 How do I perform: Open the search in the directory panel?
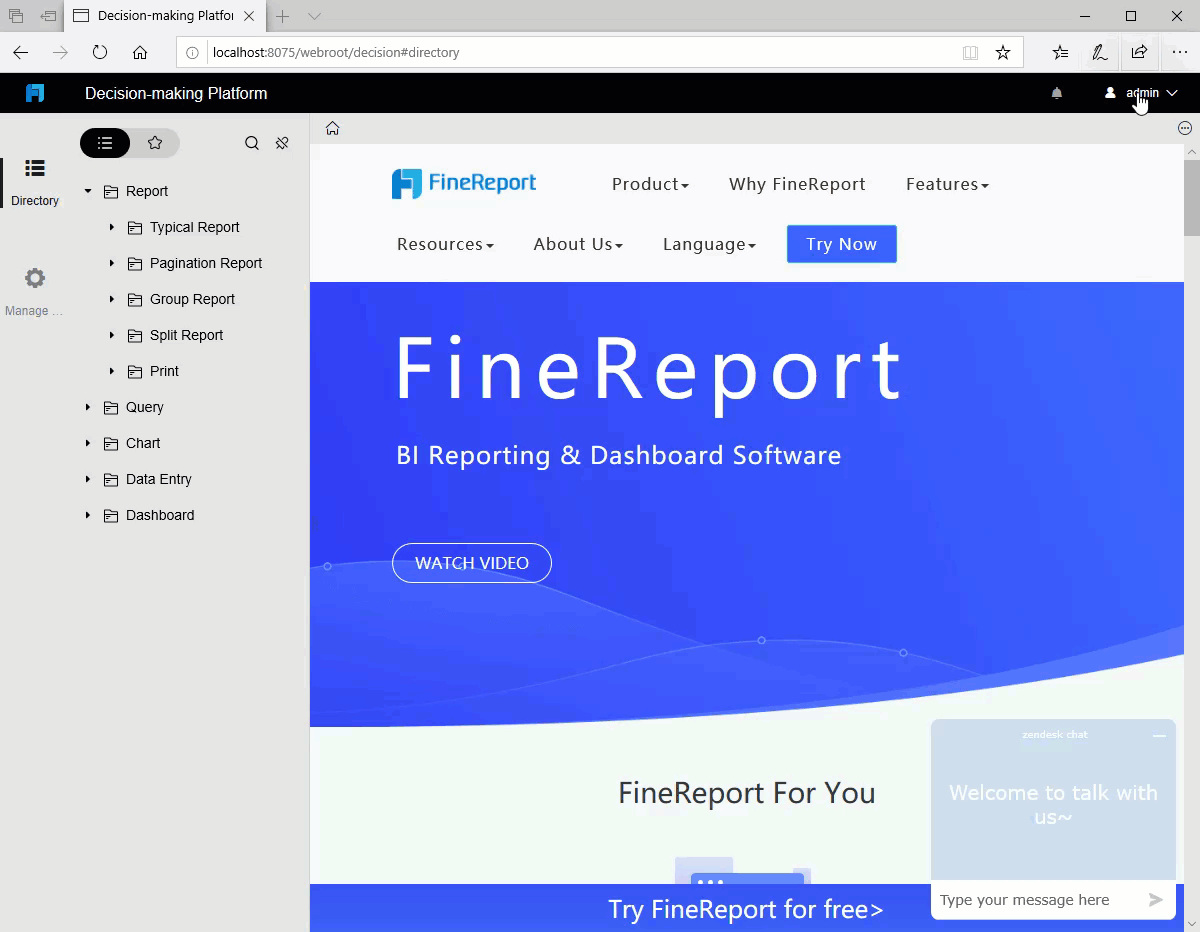pyautogui.click(x=252, y=143)
